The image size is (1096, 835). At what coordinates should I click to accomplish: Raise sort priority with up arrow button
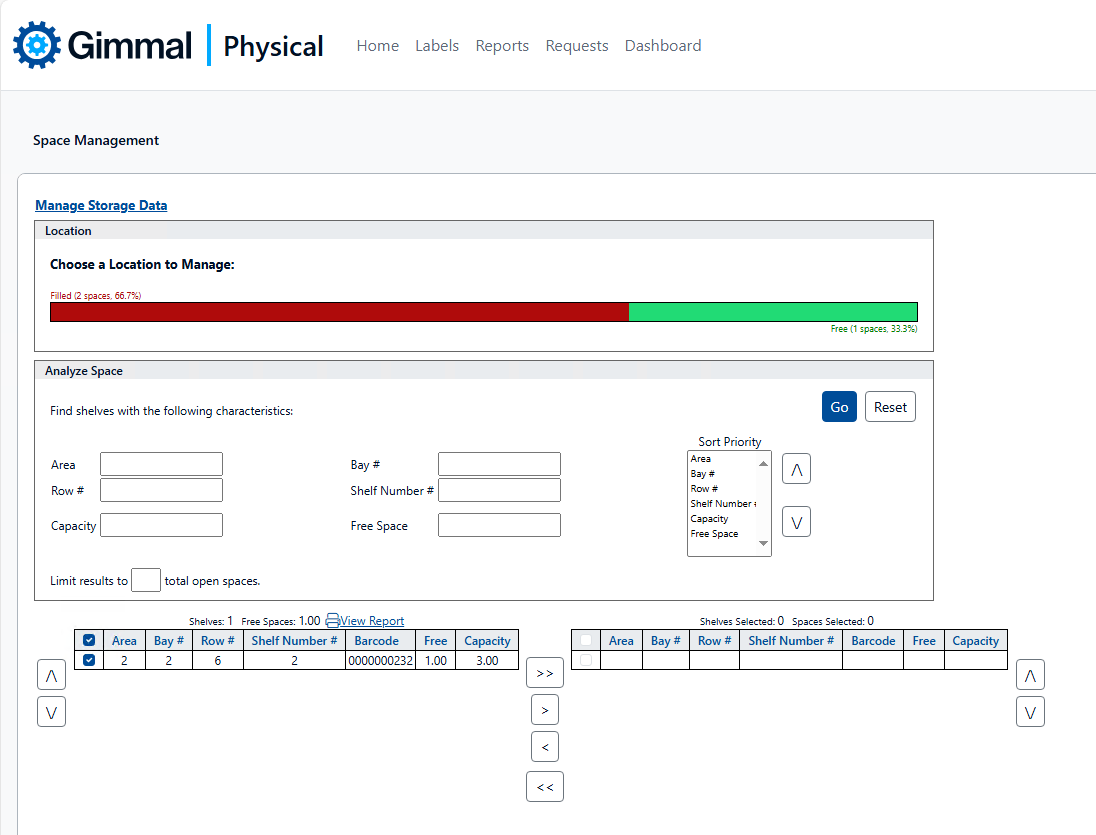point(796,469)
